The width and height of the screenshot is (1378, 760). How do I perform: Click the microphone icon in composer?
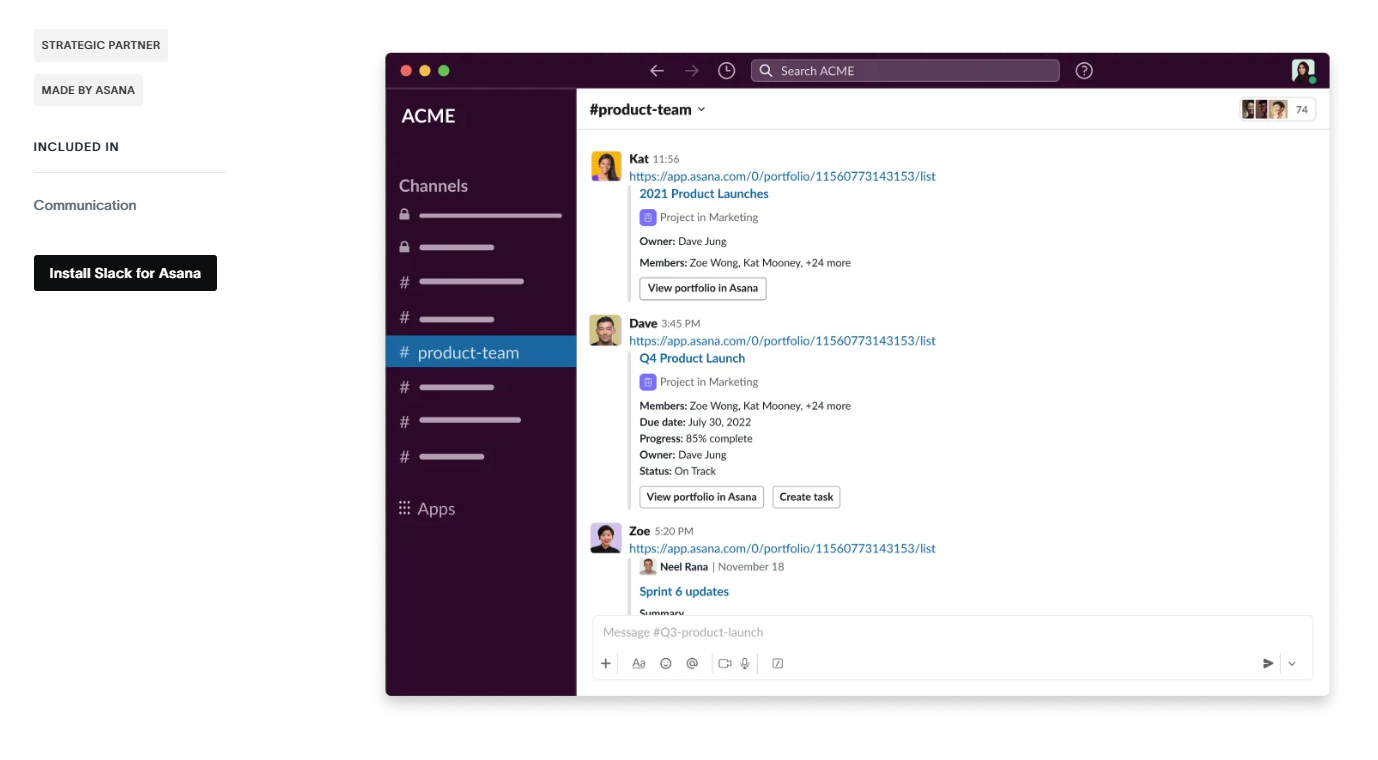(x=745, y=663)
